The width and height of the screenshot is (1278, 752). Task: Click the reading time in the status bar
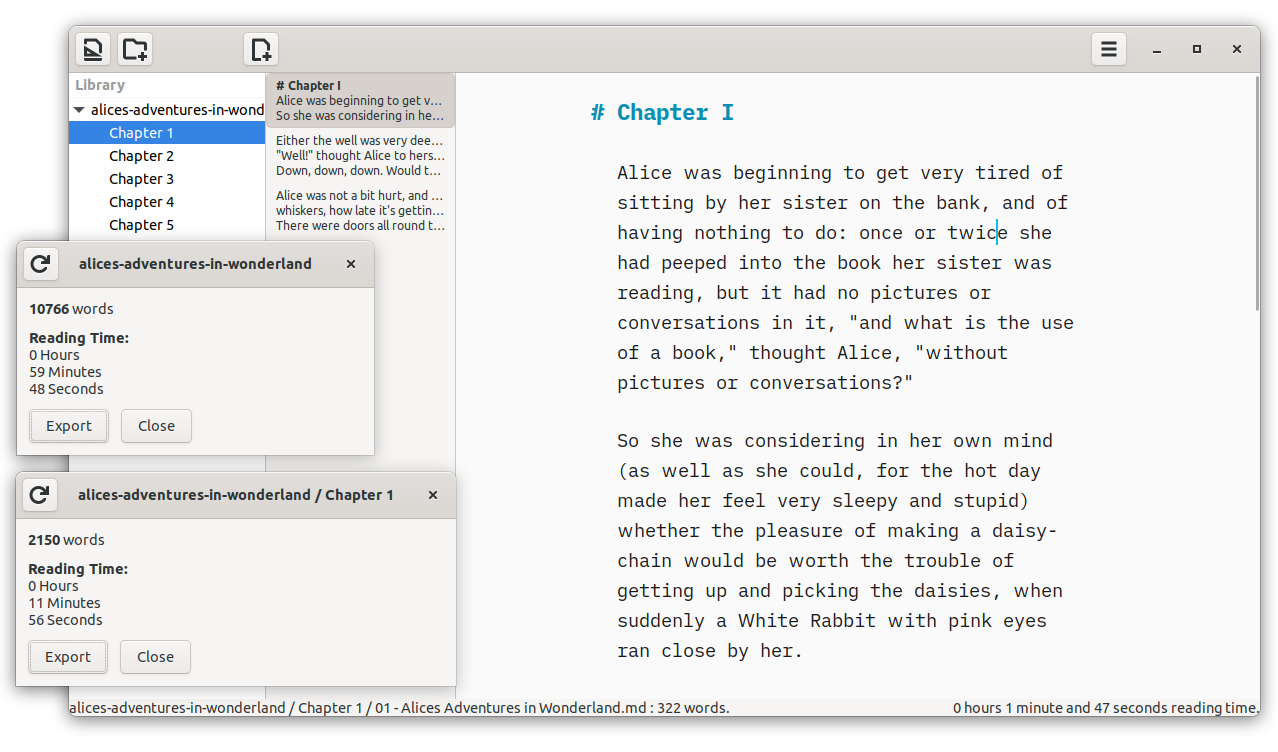point(1104,707)
